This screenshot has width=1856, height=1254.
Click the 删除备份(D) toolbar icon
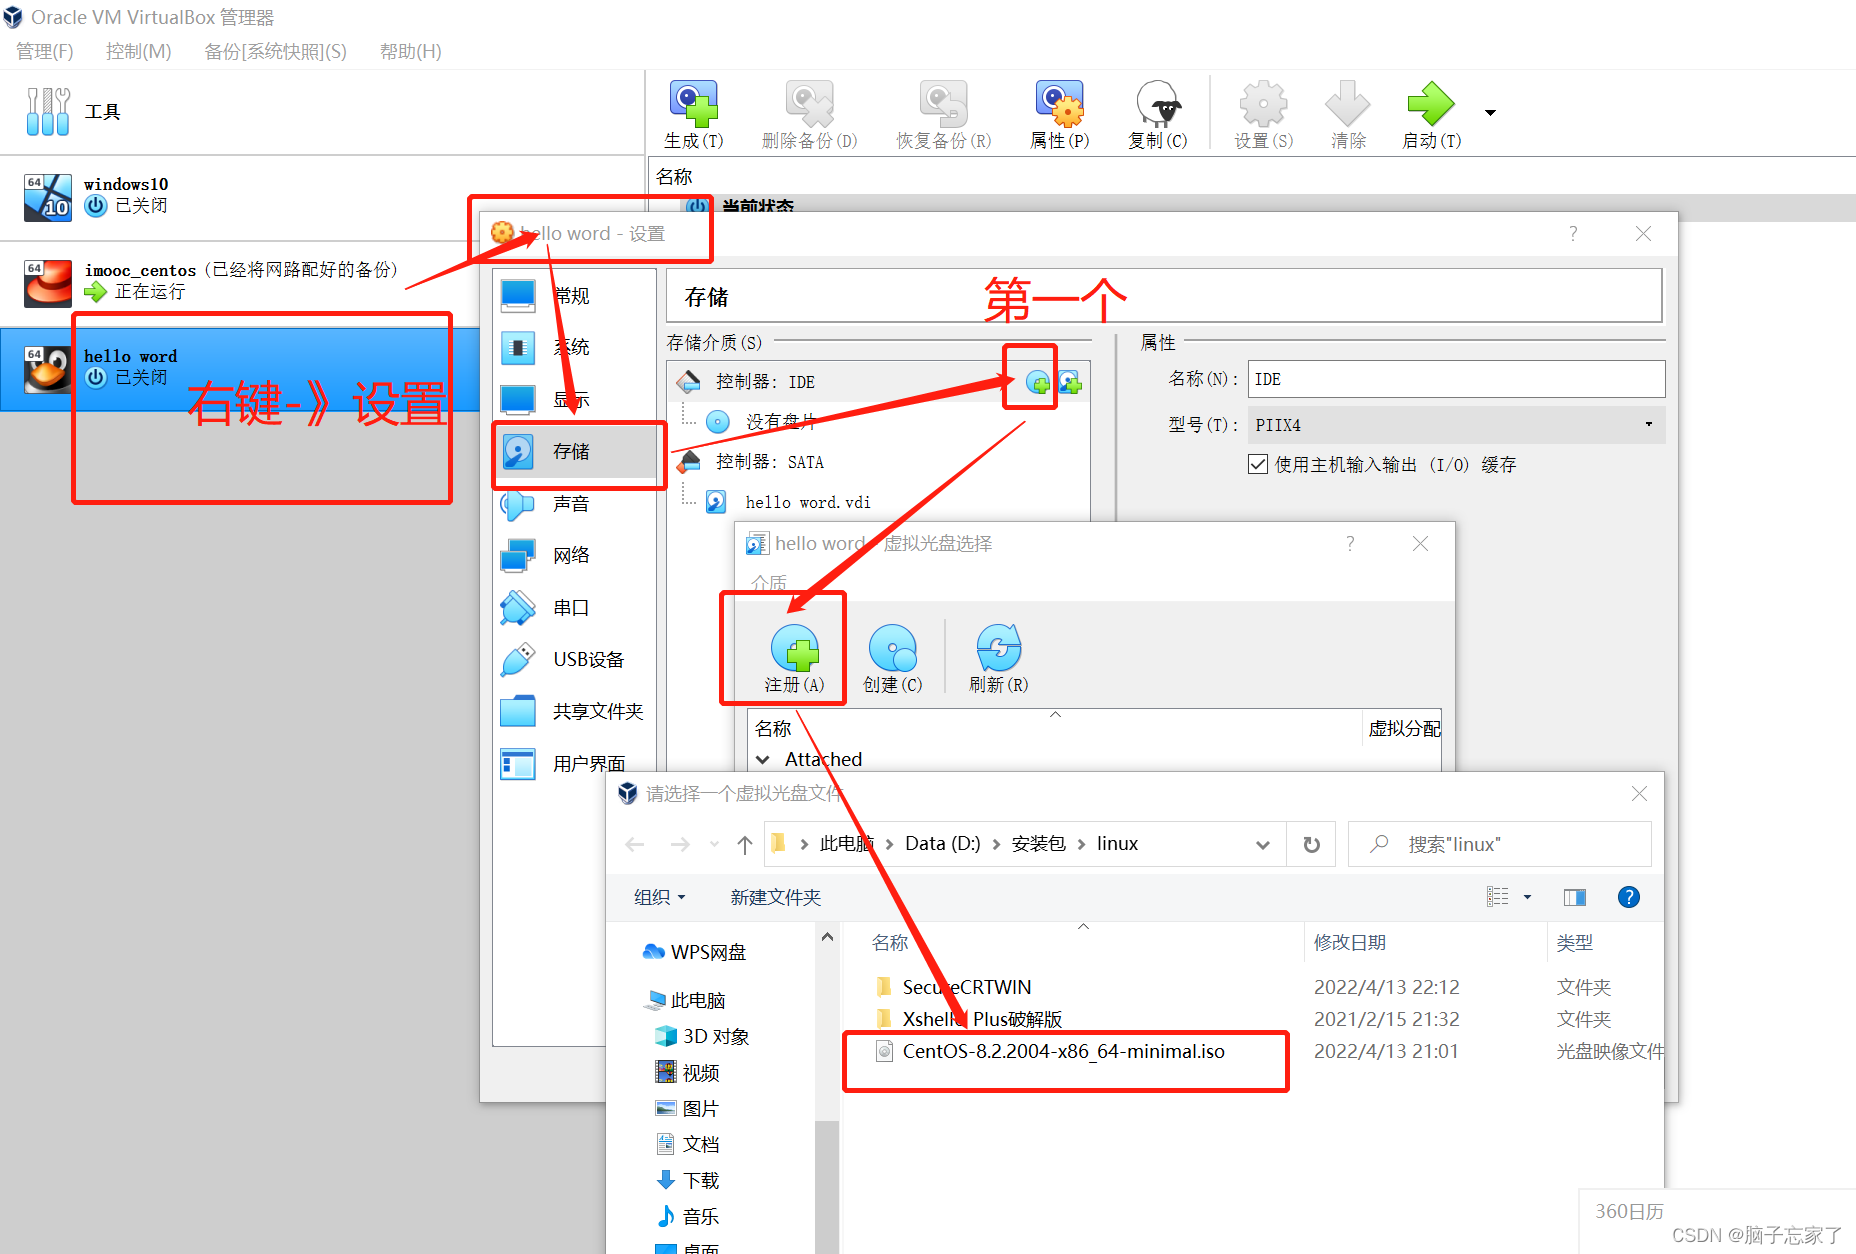(x=809, y=104)
